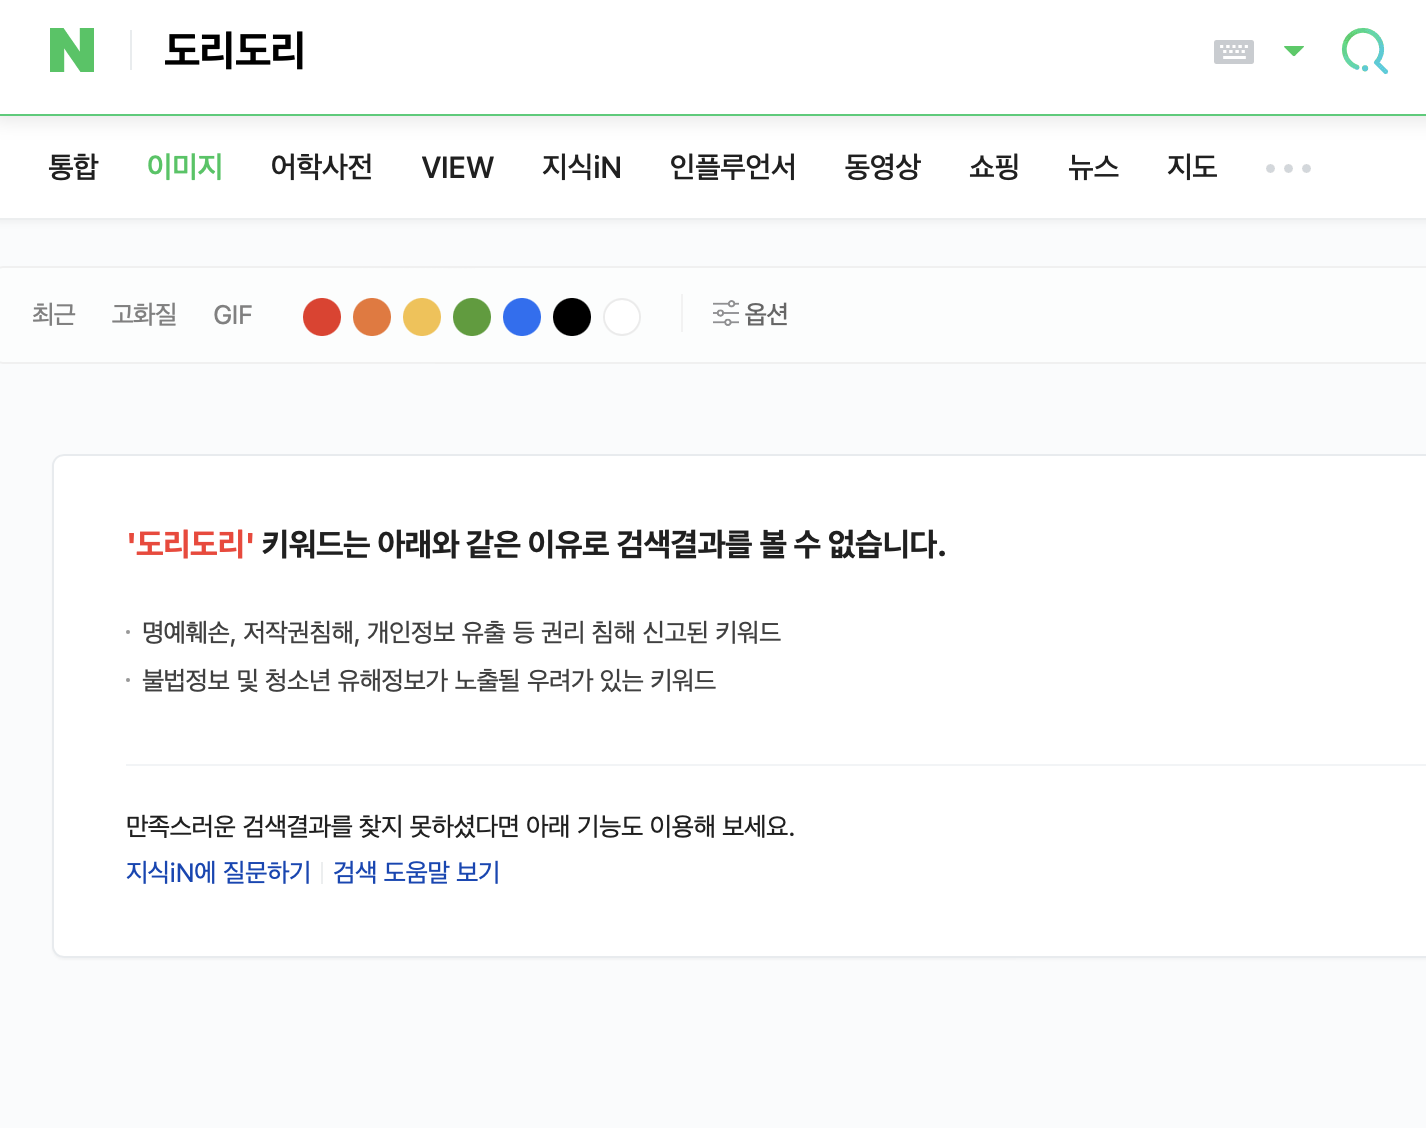1426x1128 pixels.
Task: Click the magnifier search icon
Action: coord(1365,51)
